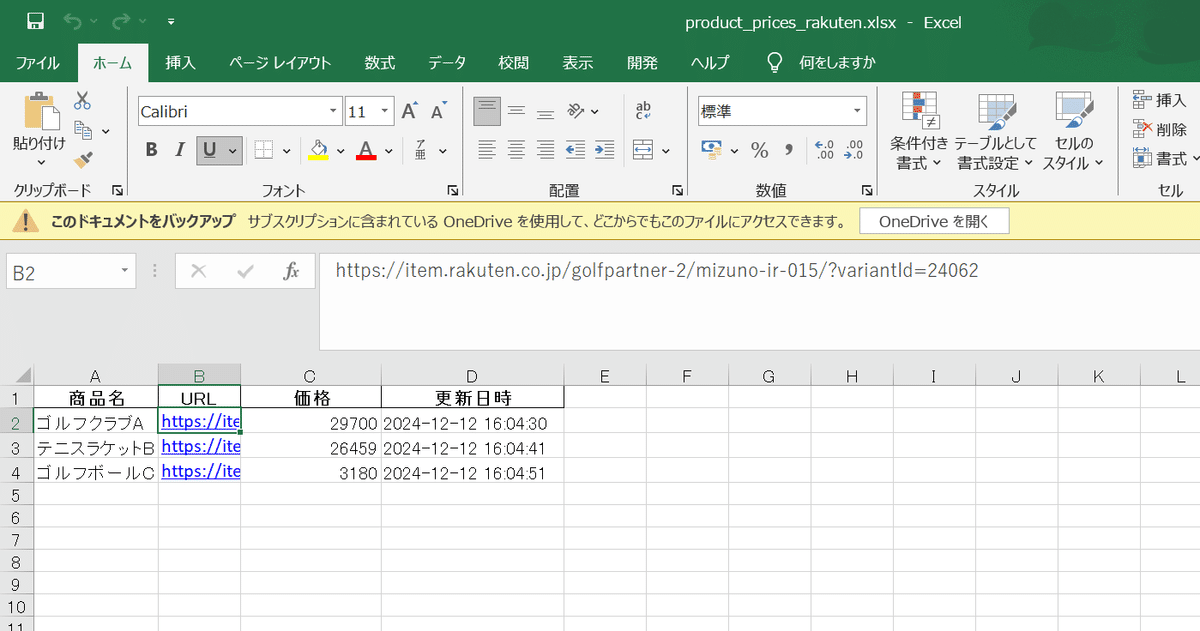The height and width of the screenshot is (631, 1200).
Task: Open the Customize Quick Access Toolbar arrow
Action: pyautogui.click(x=171, y=21)
